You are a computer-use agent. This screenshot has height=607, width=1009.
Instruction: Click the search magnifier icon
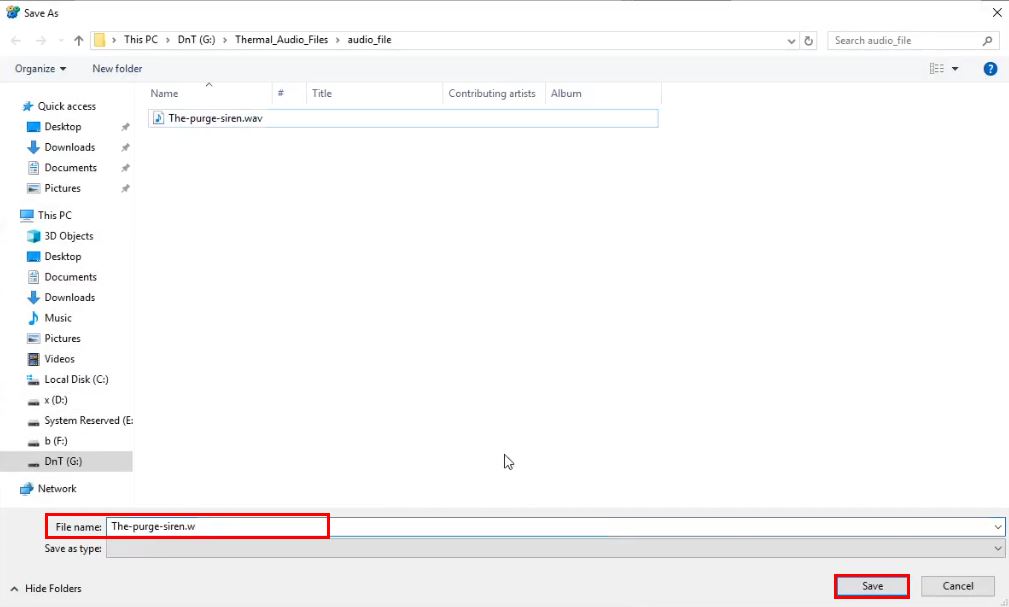tap(987, 41)
